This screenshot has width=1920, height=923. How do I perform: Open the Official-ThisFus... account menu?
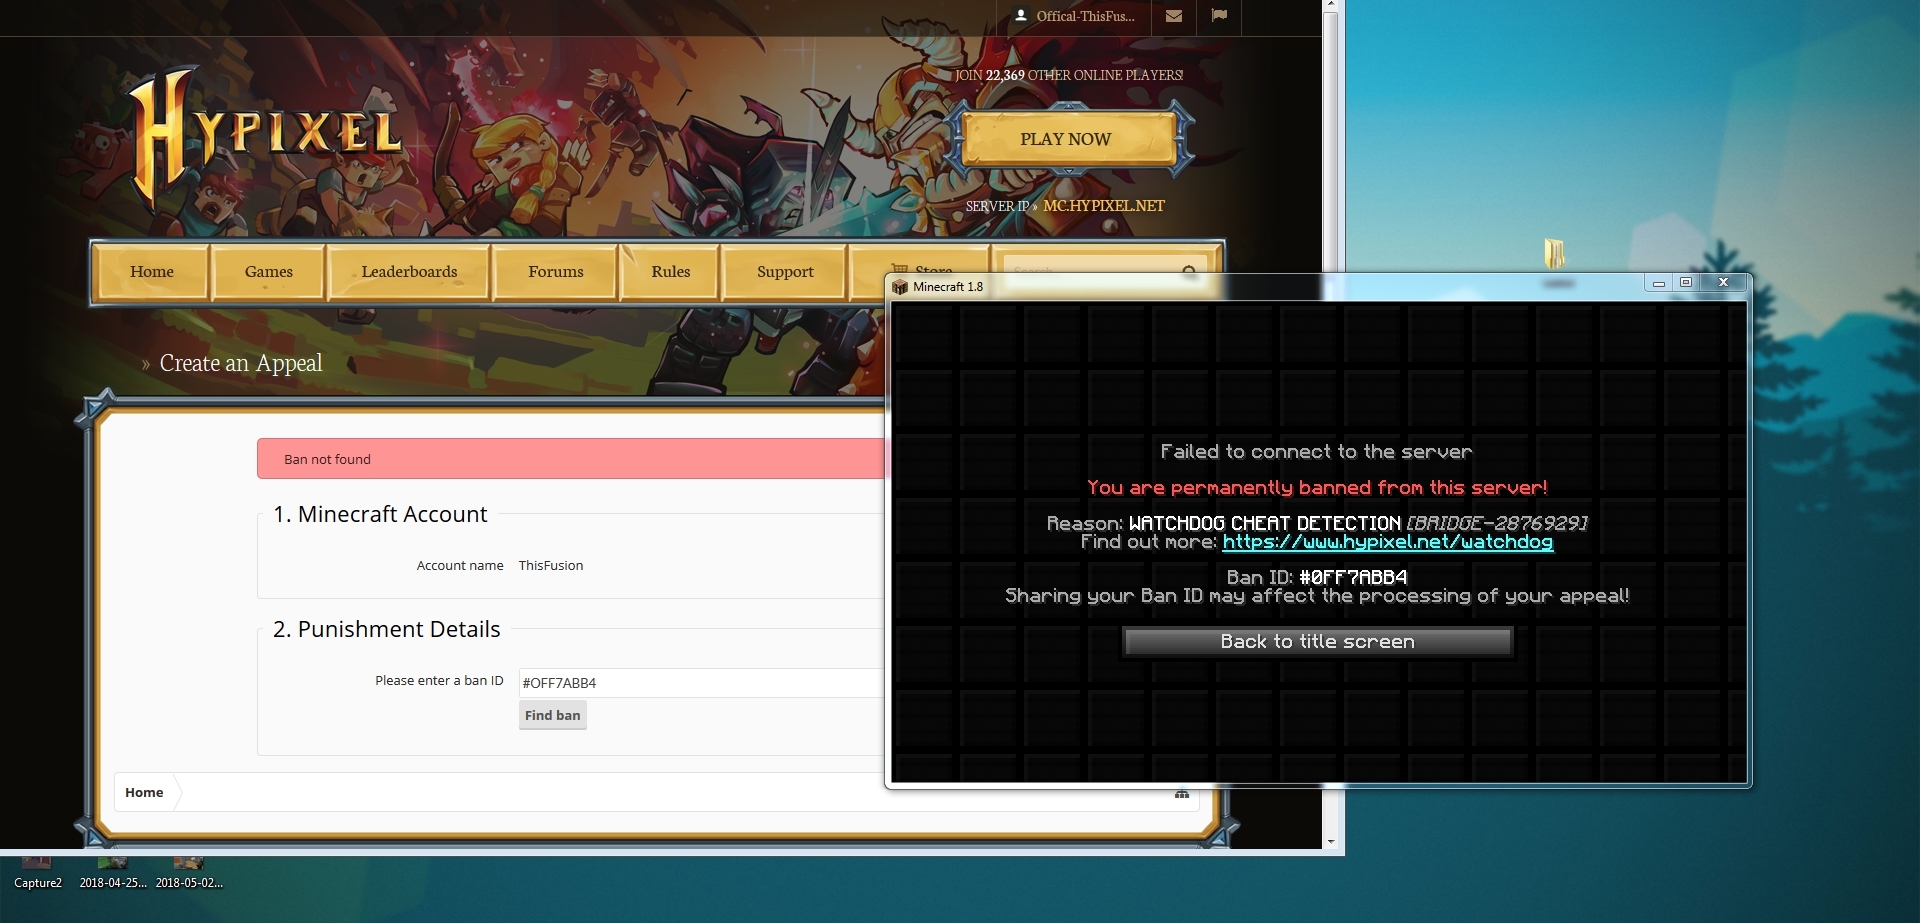coord(1074,16)
